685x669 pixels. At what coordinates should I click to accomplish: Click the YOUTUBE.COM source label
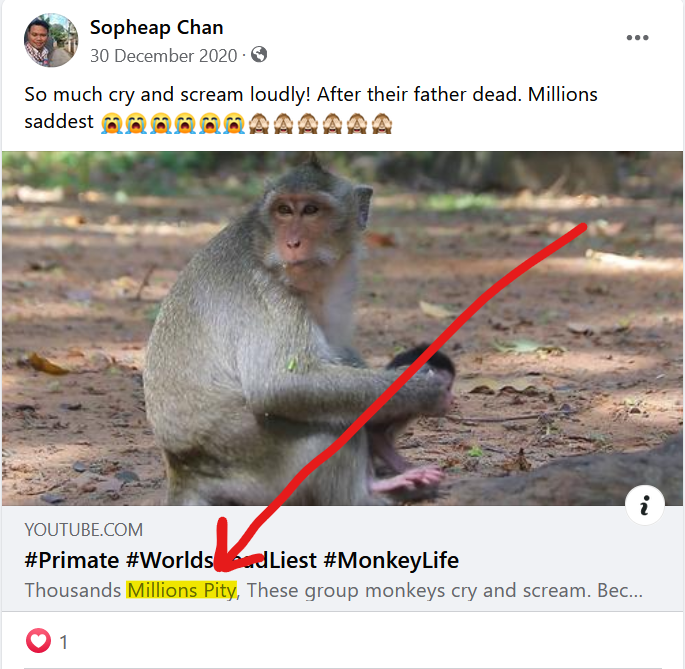tap(84, 530)
